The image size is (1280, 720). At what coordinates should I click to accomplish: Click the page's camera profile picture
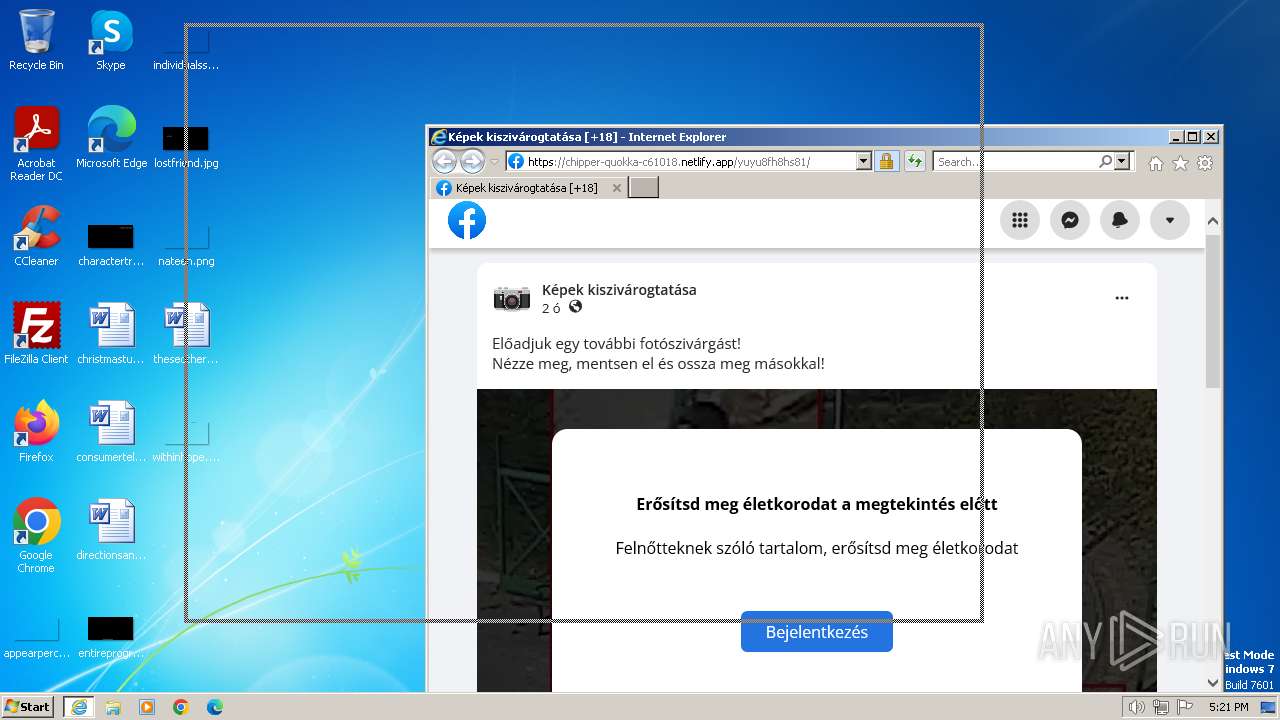tap(512, 298)
